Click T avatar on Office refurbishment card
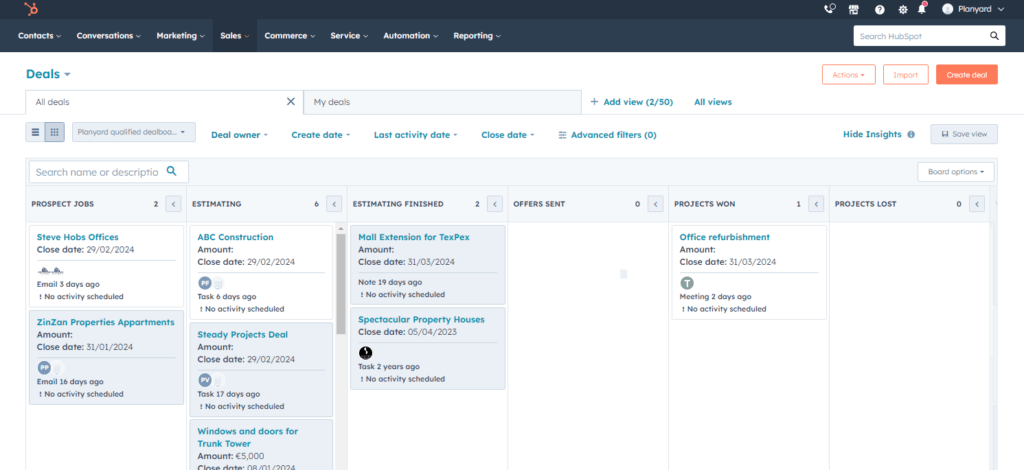The height and width of the screenshot is (470, 1024). [686, 283]
